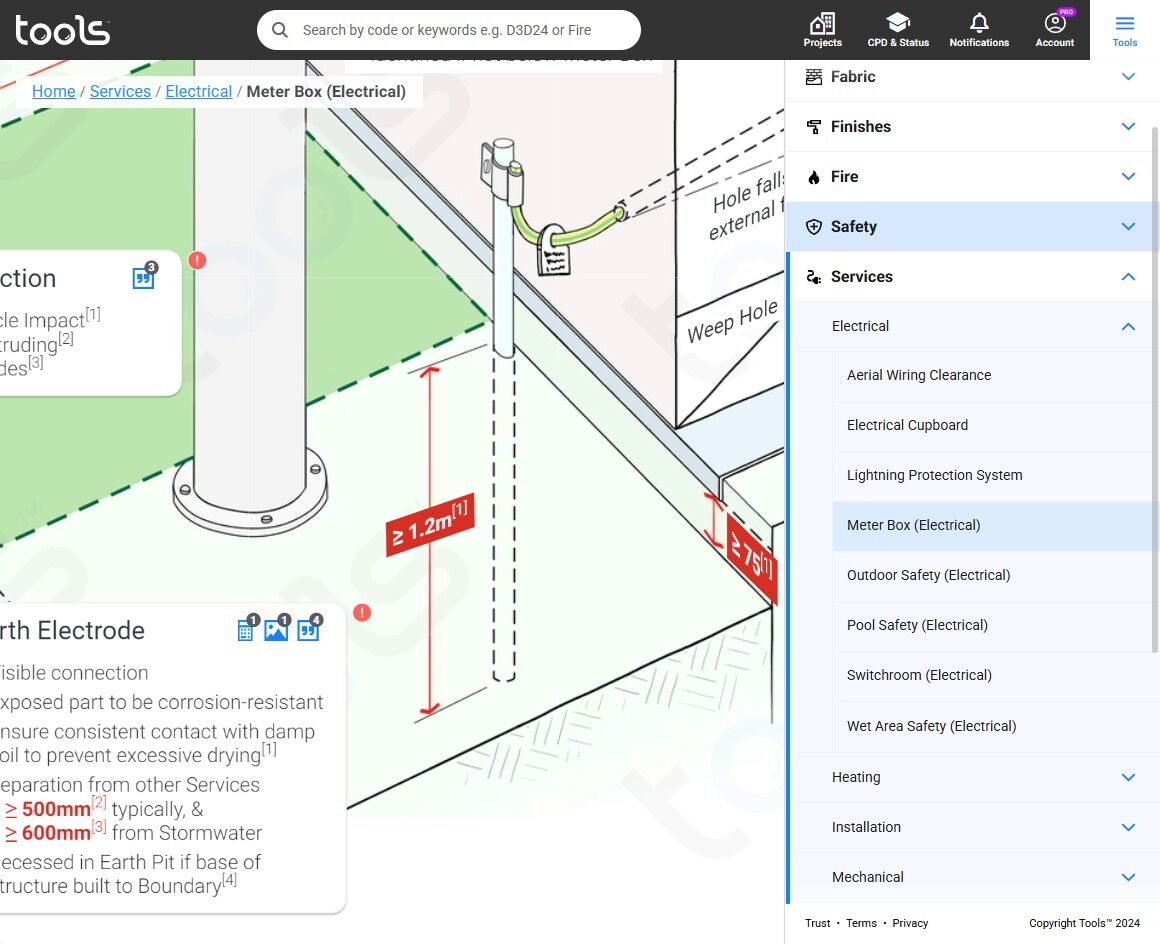Expand the Fire category chevron
Viewport: 1160px width, 944px height.
(x=1128, y=176)
